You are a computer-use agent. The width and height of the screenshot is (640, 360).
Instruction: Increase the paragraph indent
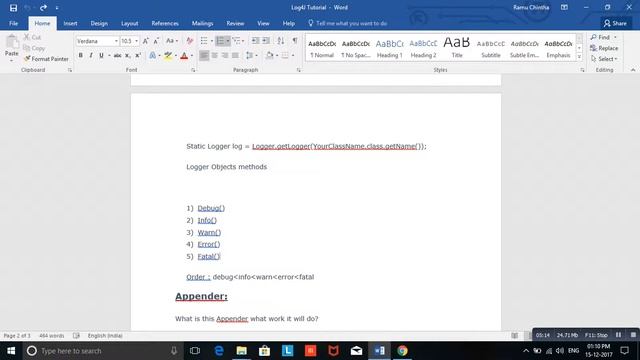click(266, 41)
